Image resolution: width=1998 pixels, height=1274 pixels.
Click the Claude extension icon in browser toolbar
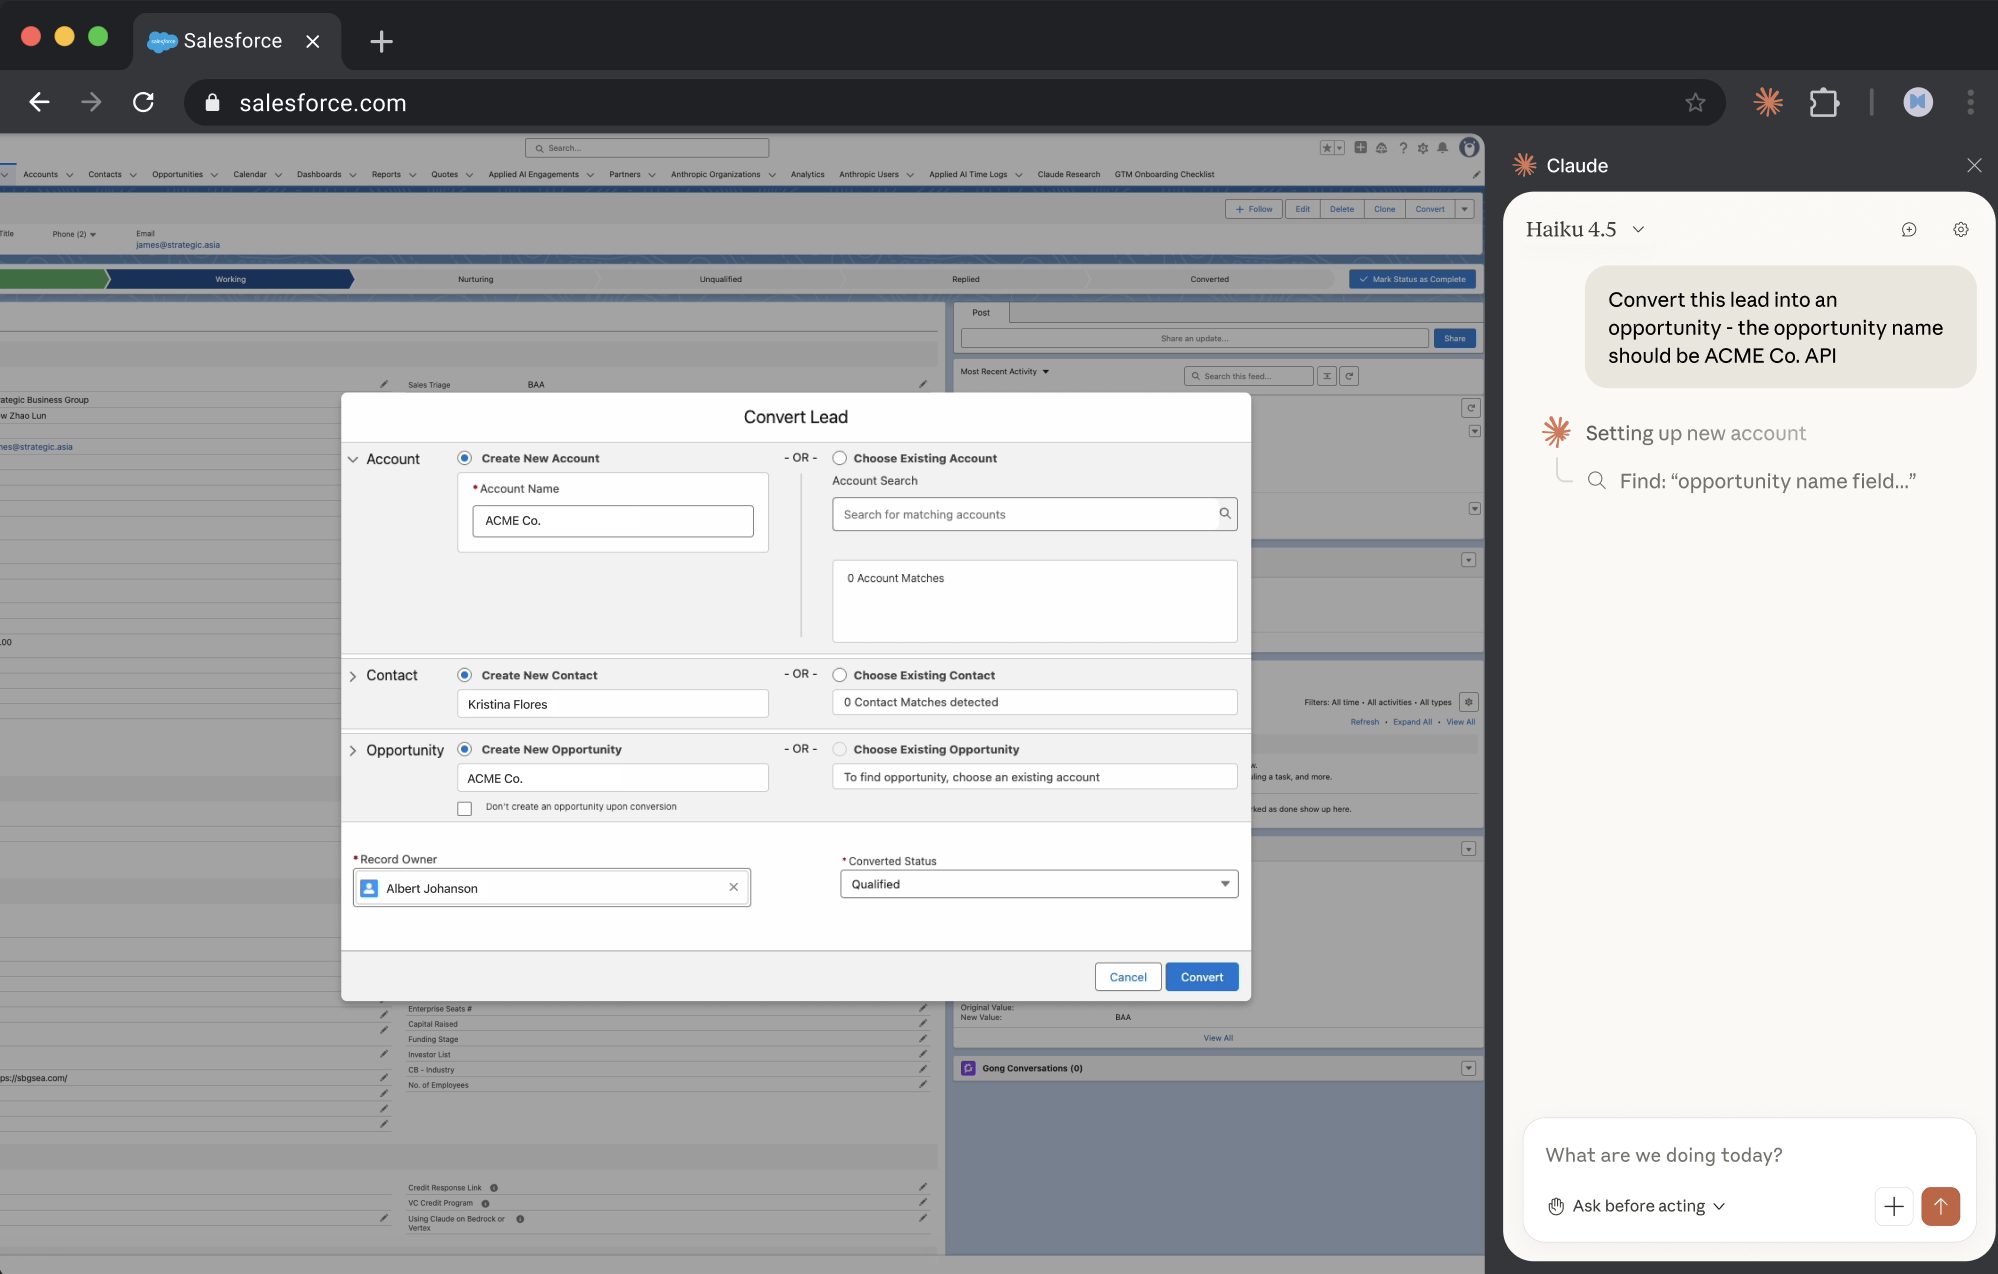[x=1767, y=102]
